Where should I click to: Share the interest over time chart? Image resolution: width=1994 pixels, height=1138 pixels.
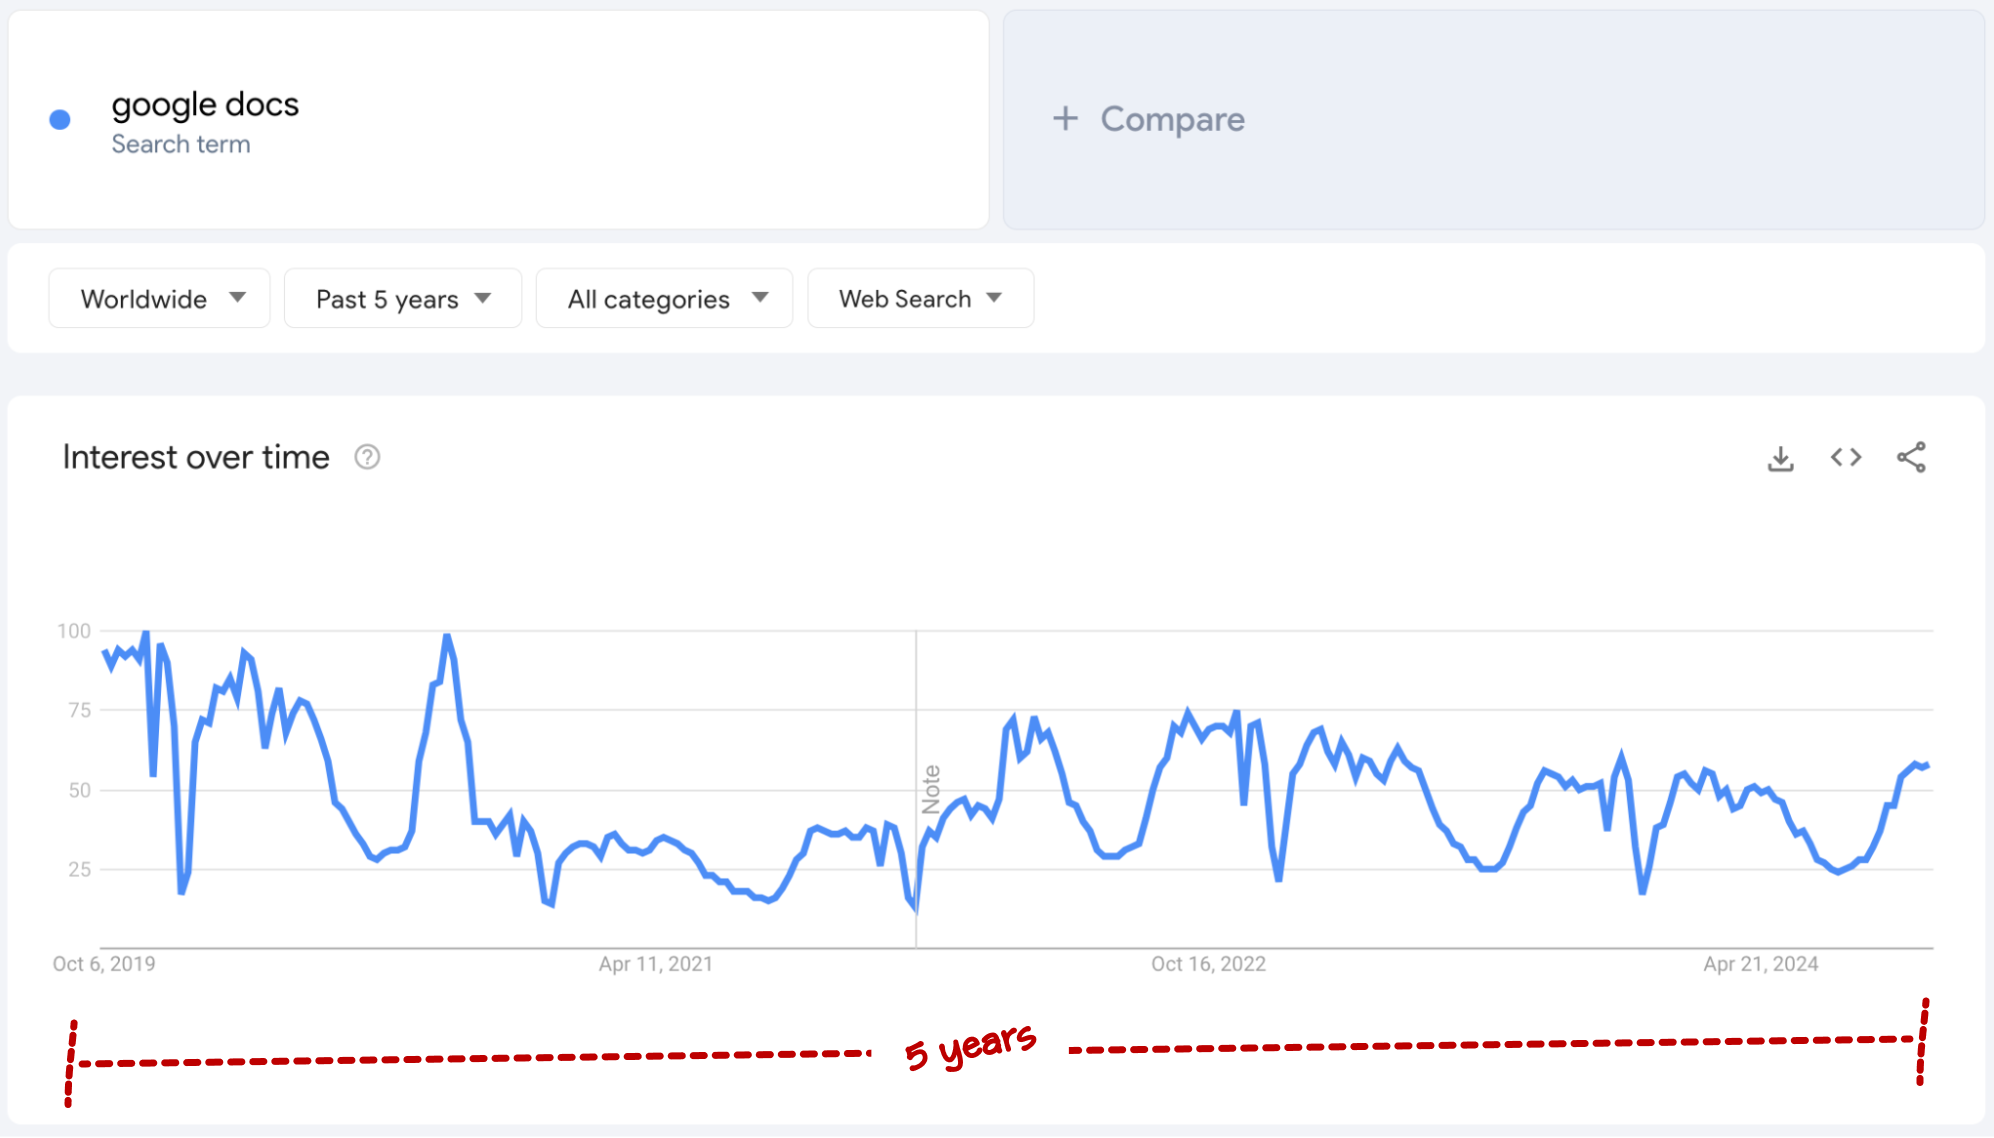pos(1911,457)
